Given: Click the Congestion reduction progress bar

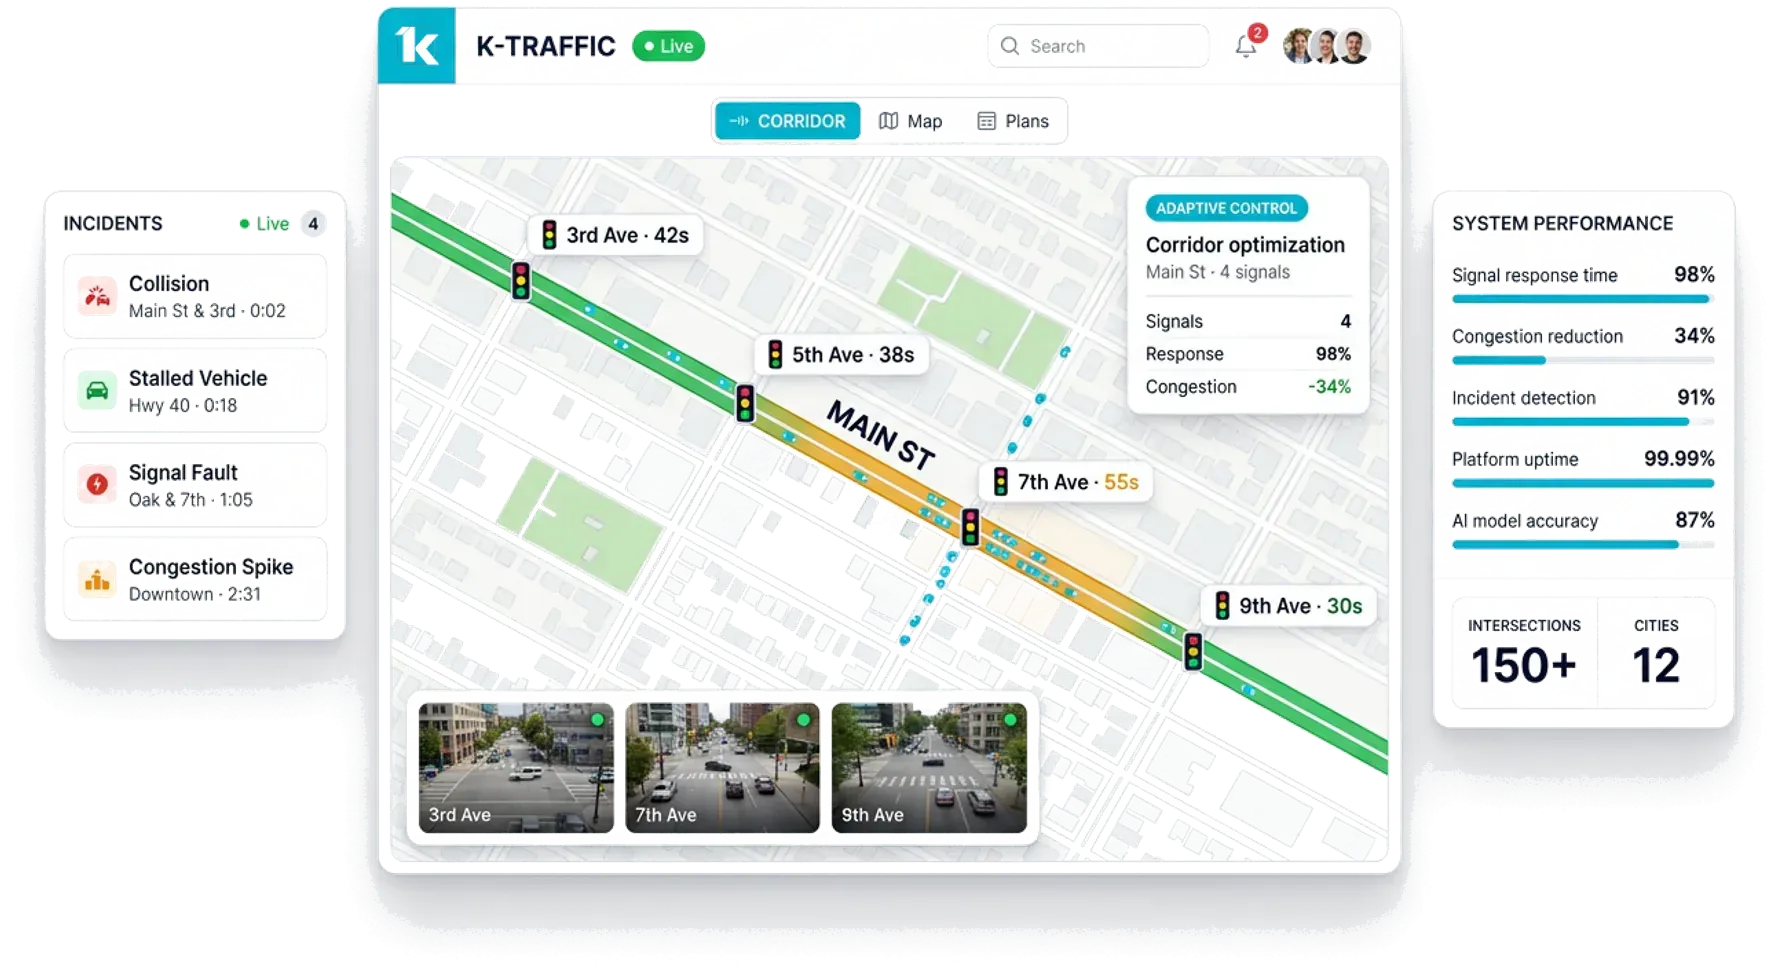Looking at the screenshot, I should click(1583, 360).
